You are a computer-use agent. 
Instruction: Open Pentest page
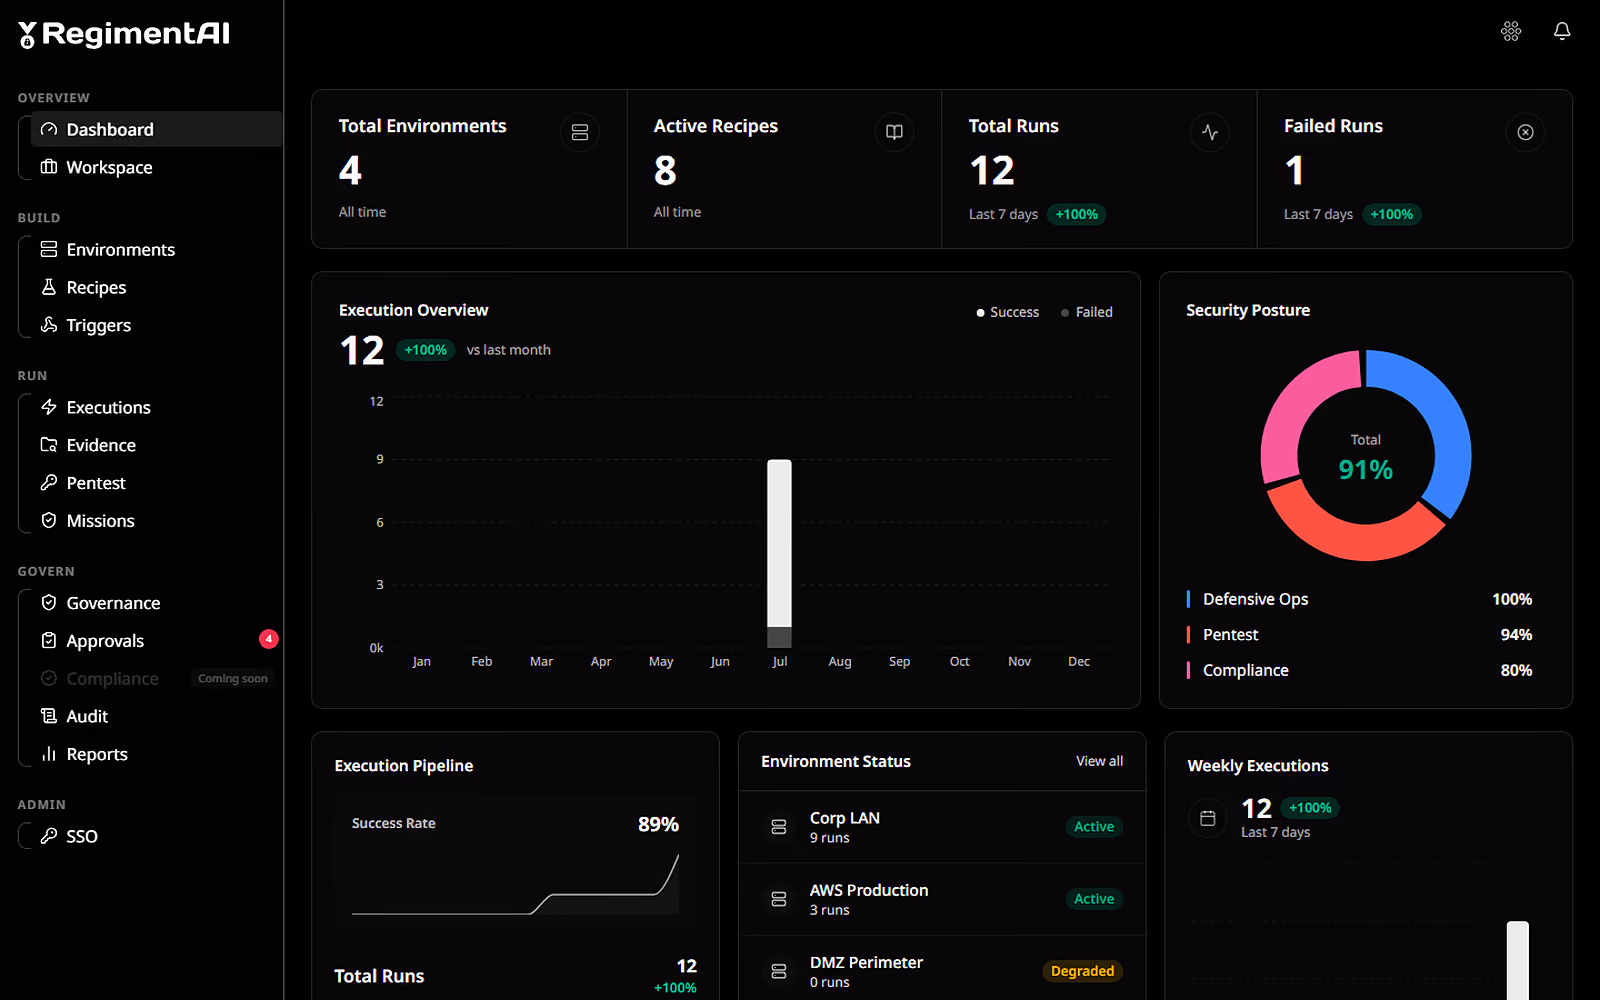coord(156,483)
